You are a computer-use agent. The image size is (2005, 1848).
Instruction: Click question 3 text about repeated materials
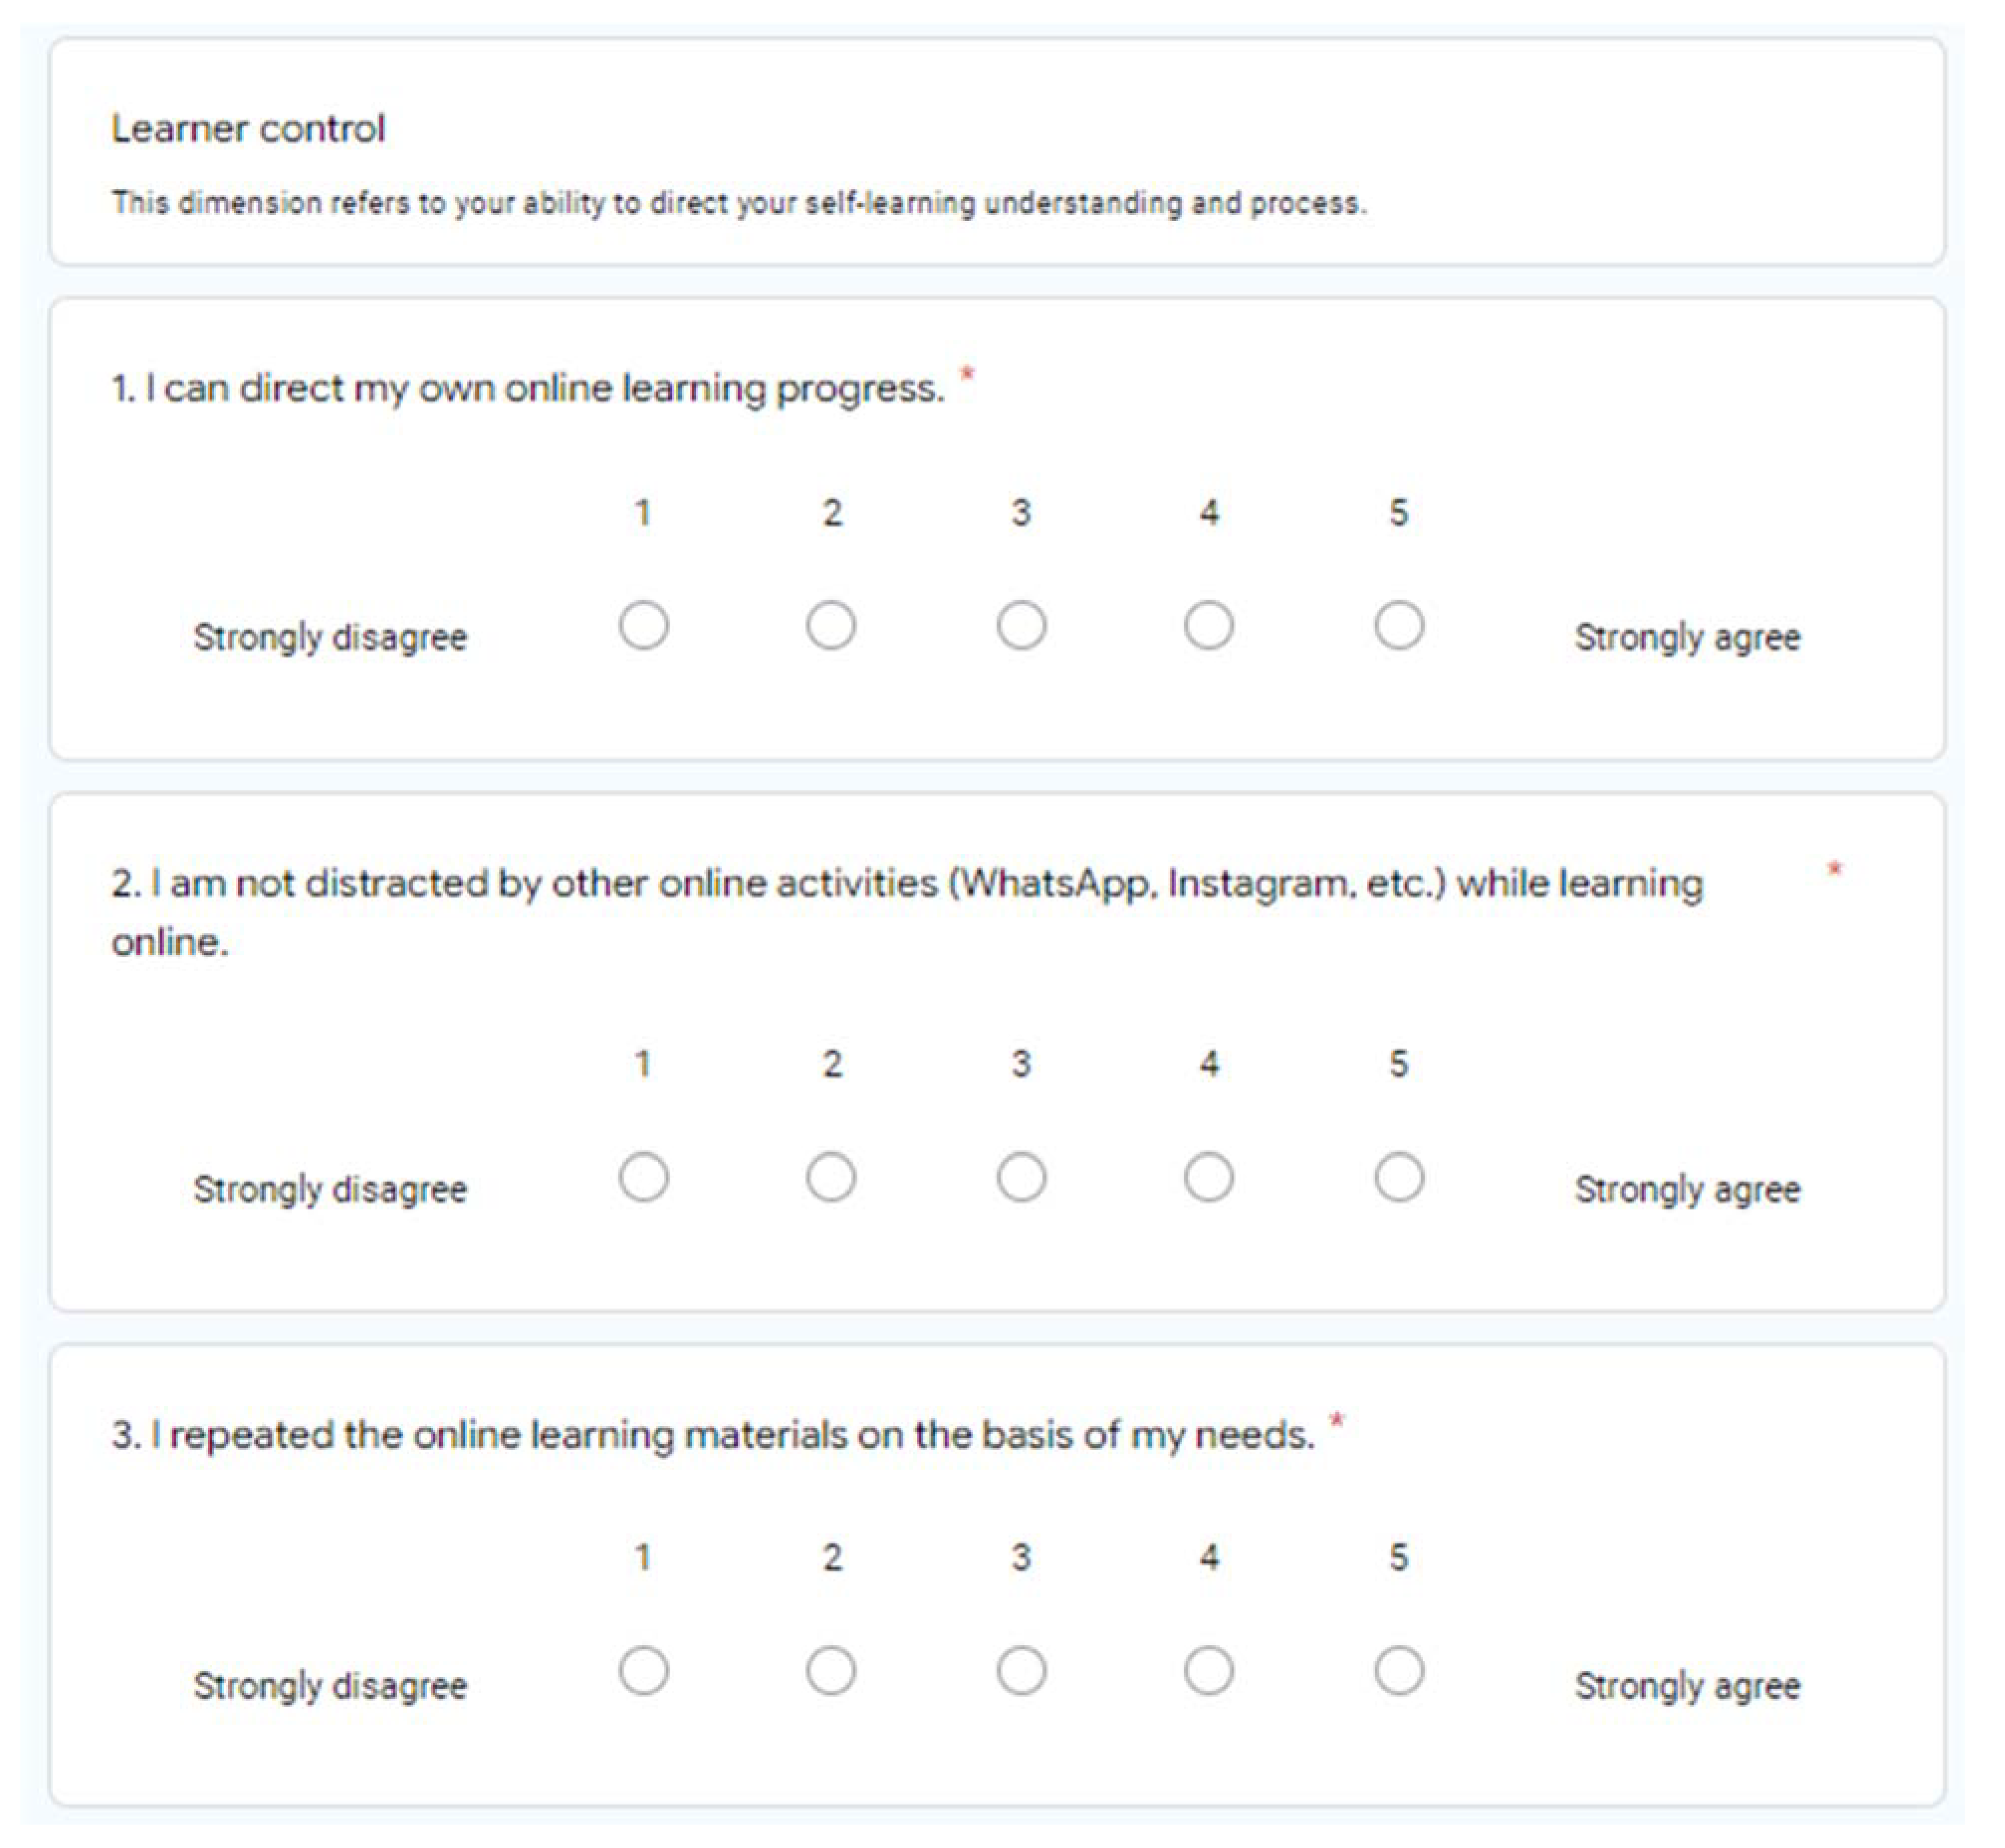click(x=712, y=1435)
